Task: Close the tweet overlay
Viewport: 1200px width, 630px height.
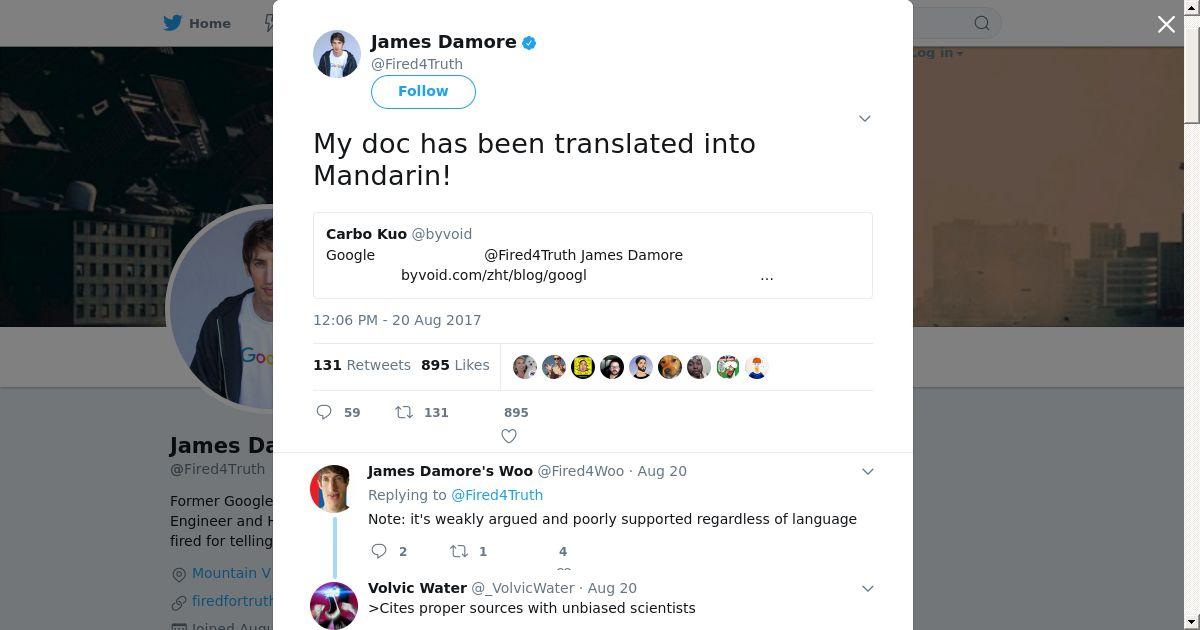Action: [x=1166, y=24]
